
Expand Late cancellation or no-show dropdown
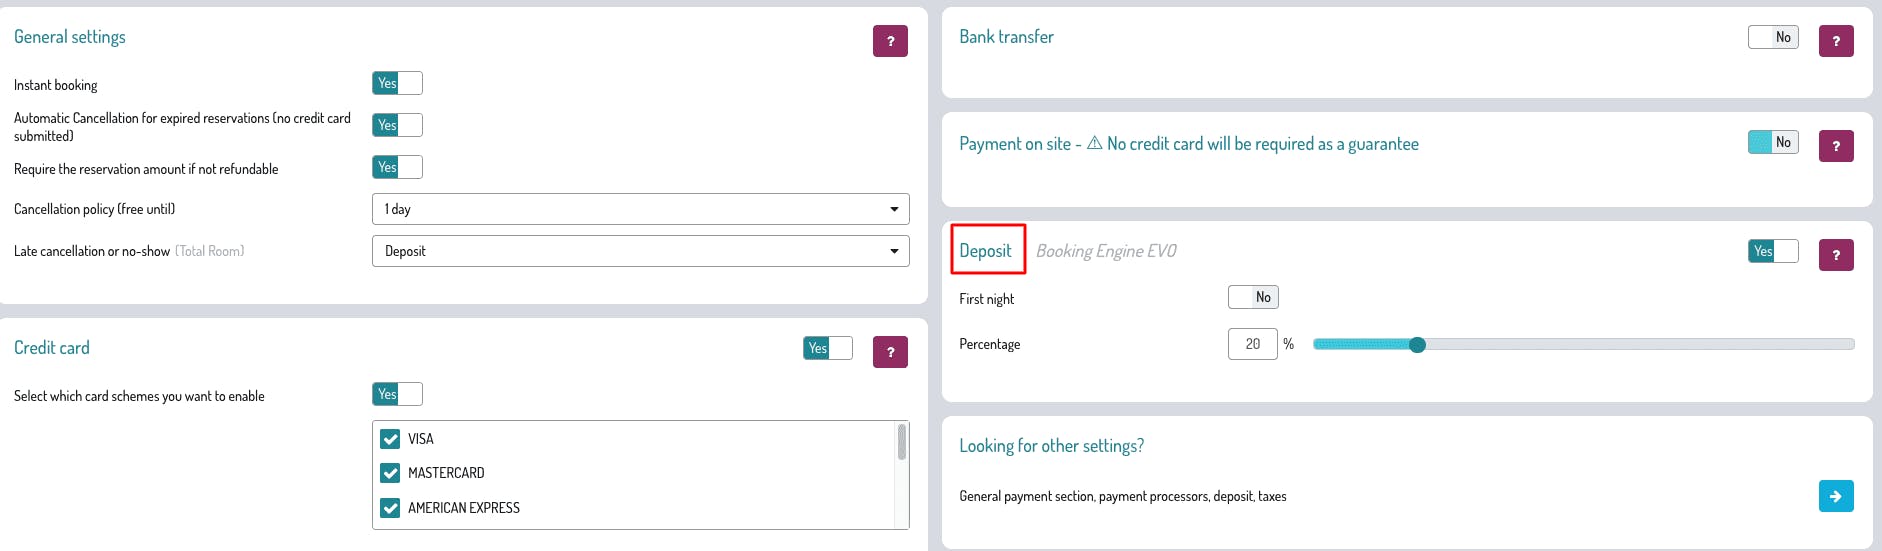pyautogui.click(x=640, y=251)
